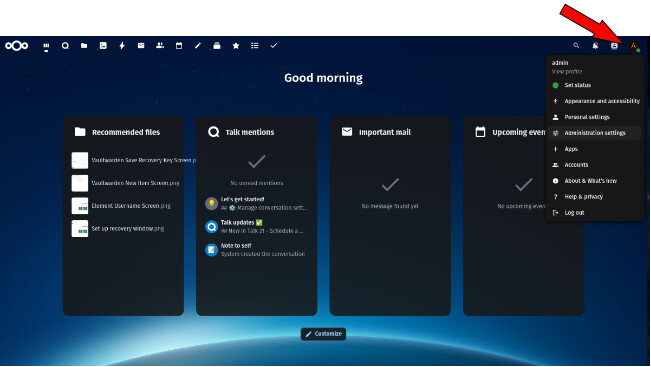Open the Tasks checkmark icon
Image resolution: width=651 pixels, height=367 pixels.
[274, 46]
